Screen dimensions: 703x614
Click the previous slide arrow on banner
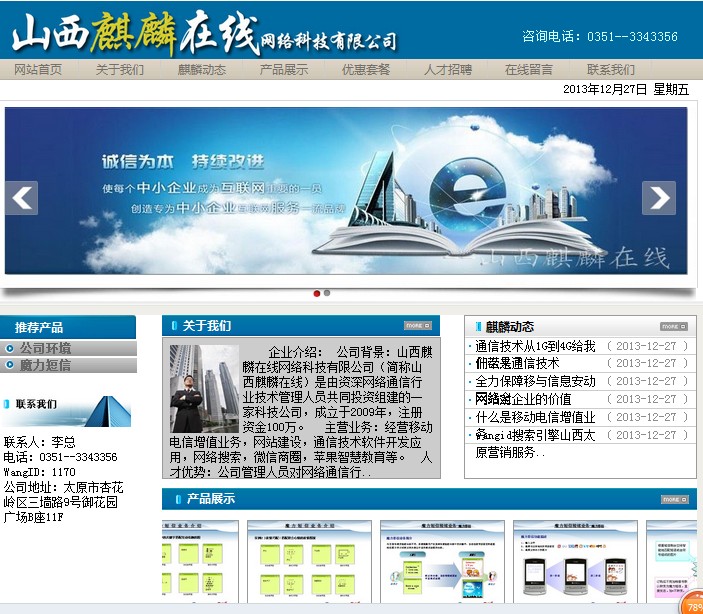21,198
